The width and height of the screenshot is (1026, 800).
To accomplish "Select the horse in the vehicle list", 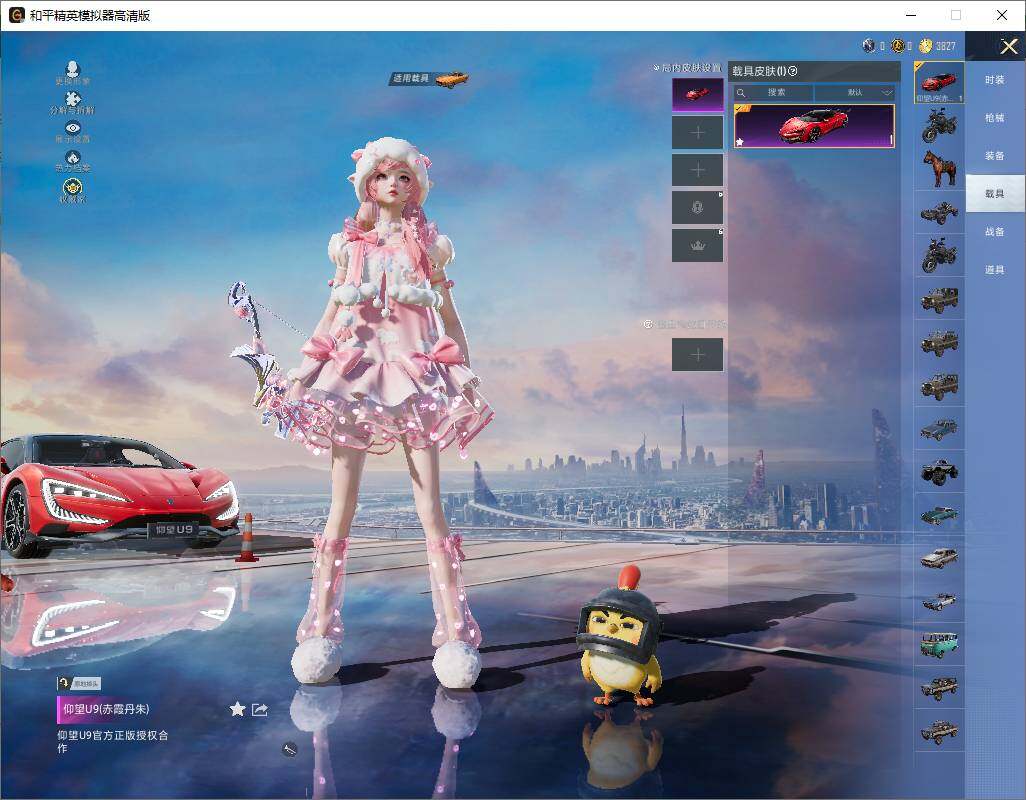I will [939, 168].
